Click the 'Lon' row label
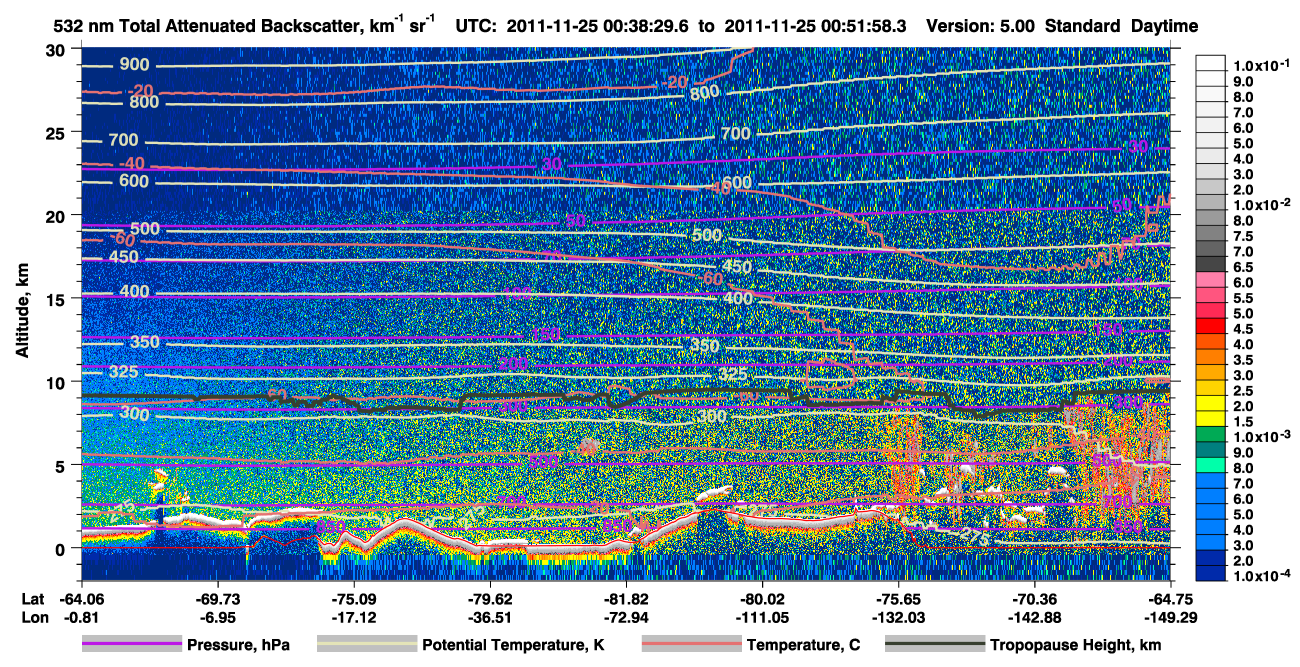Viewport: 1300px width, 667px height. (x=35, y=616)
